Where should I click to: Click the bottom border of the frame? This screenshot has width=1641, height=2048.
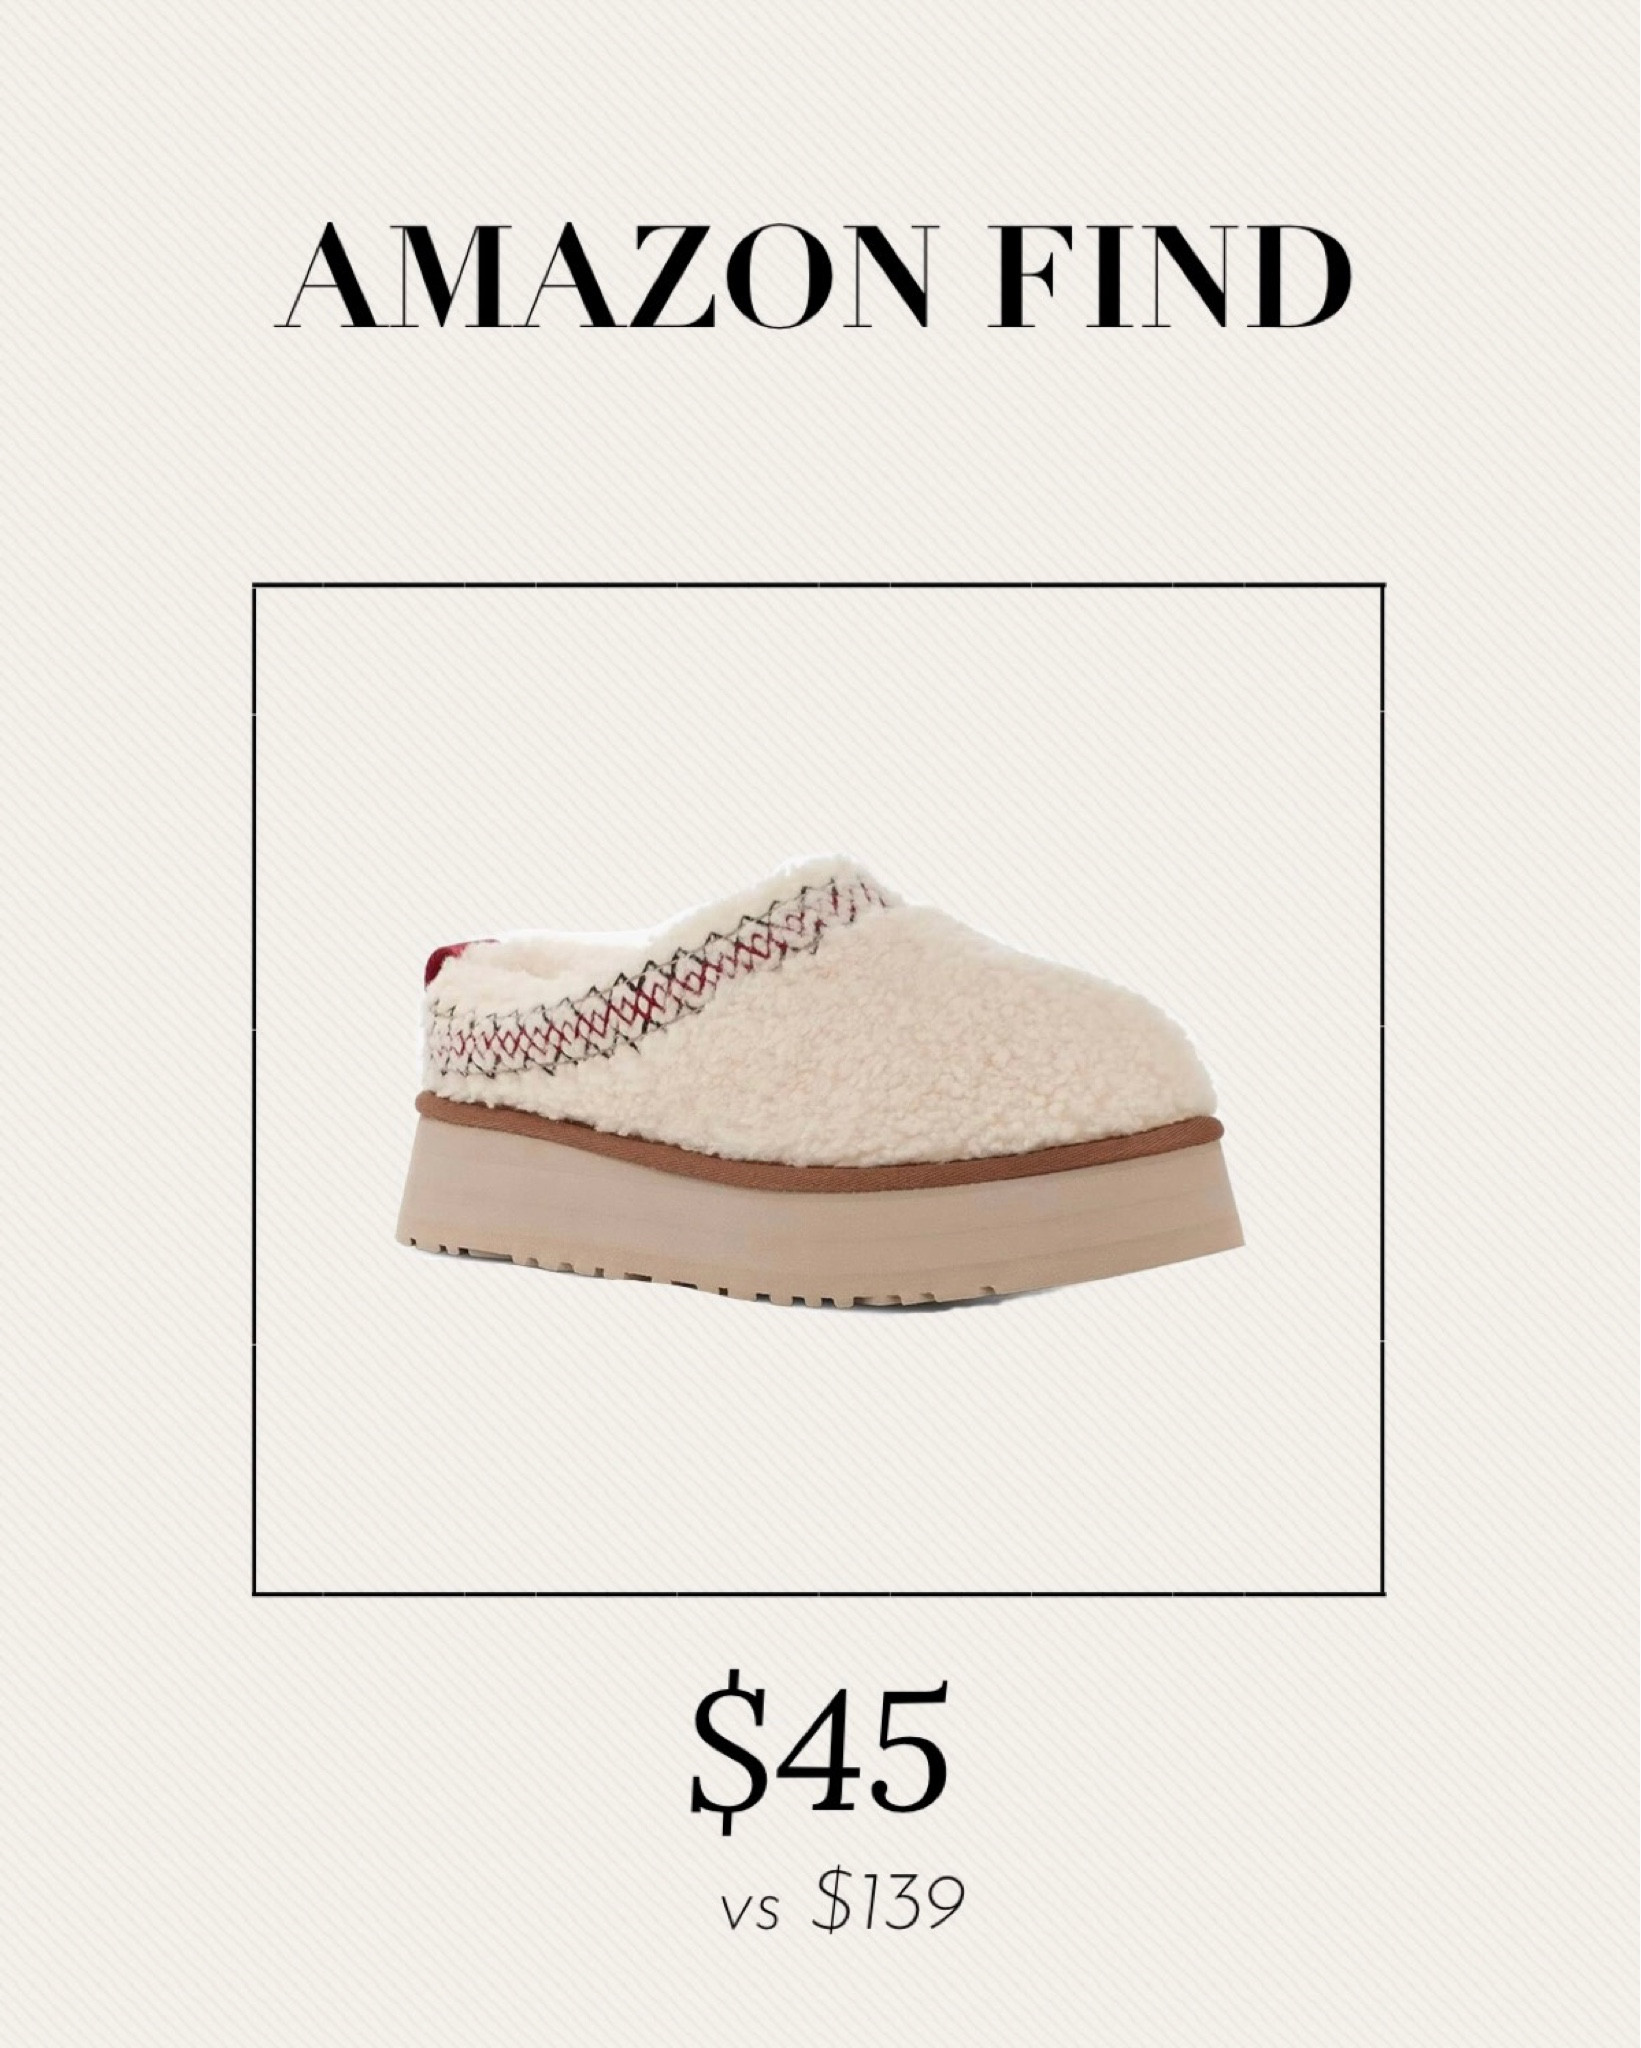coord(819,1594)
